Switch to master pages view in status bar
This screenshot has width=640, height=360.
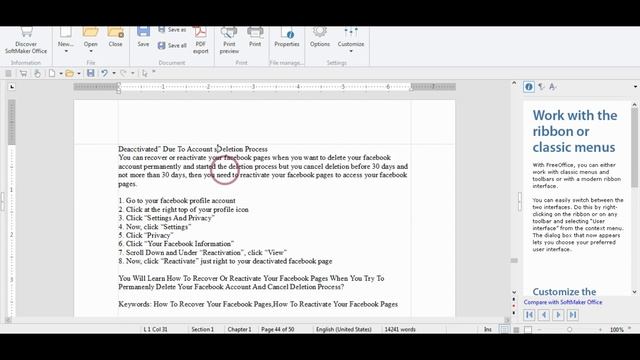point(516,329)
